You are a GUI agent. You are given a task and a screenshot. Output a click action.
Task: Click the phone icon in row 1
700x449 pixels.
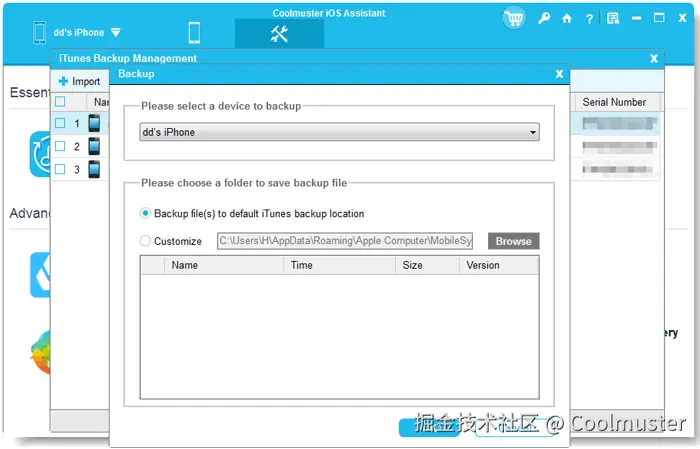pyautogui.click(x=94, y=123)
